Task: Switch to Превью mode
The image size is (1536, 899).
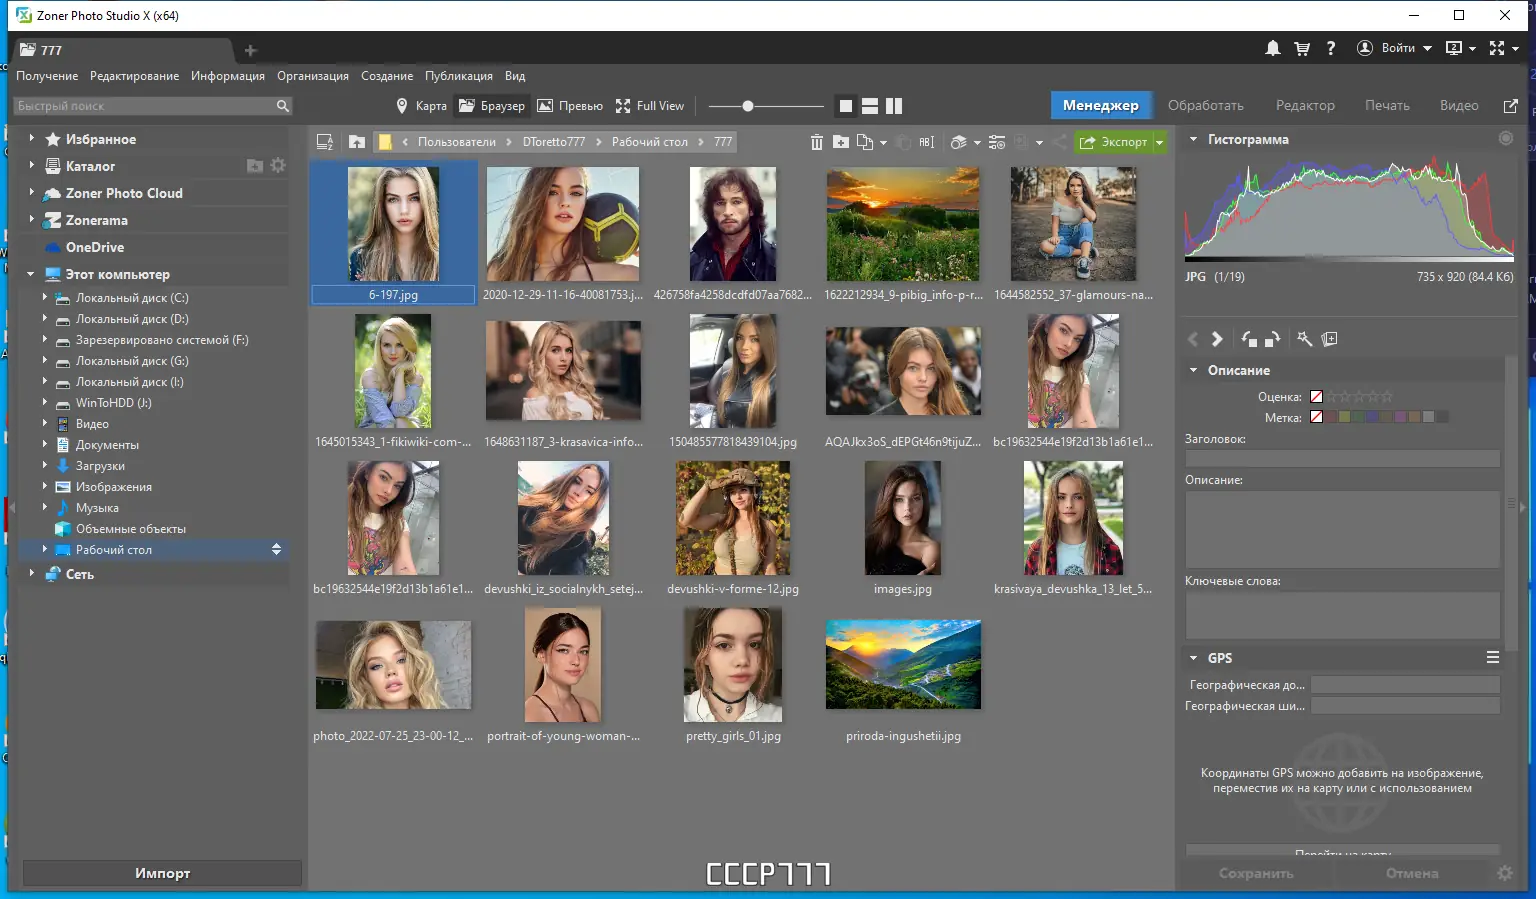Action: click(570, 105)
